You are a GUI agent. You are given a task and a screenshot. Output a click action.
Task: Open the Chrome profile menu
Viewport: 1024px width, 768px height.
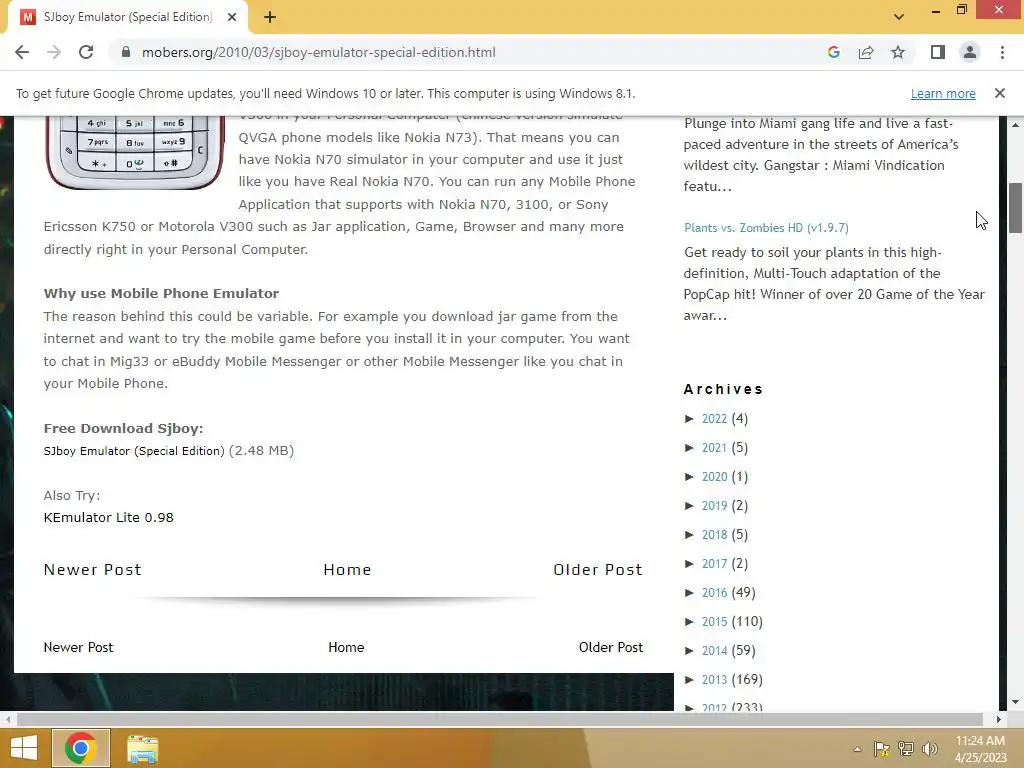[x=970, y=52]
